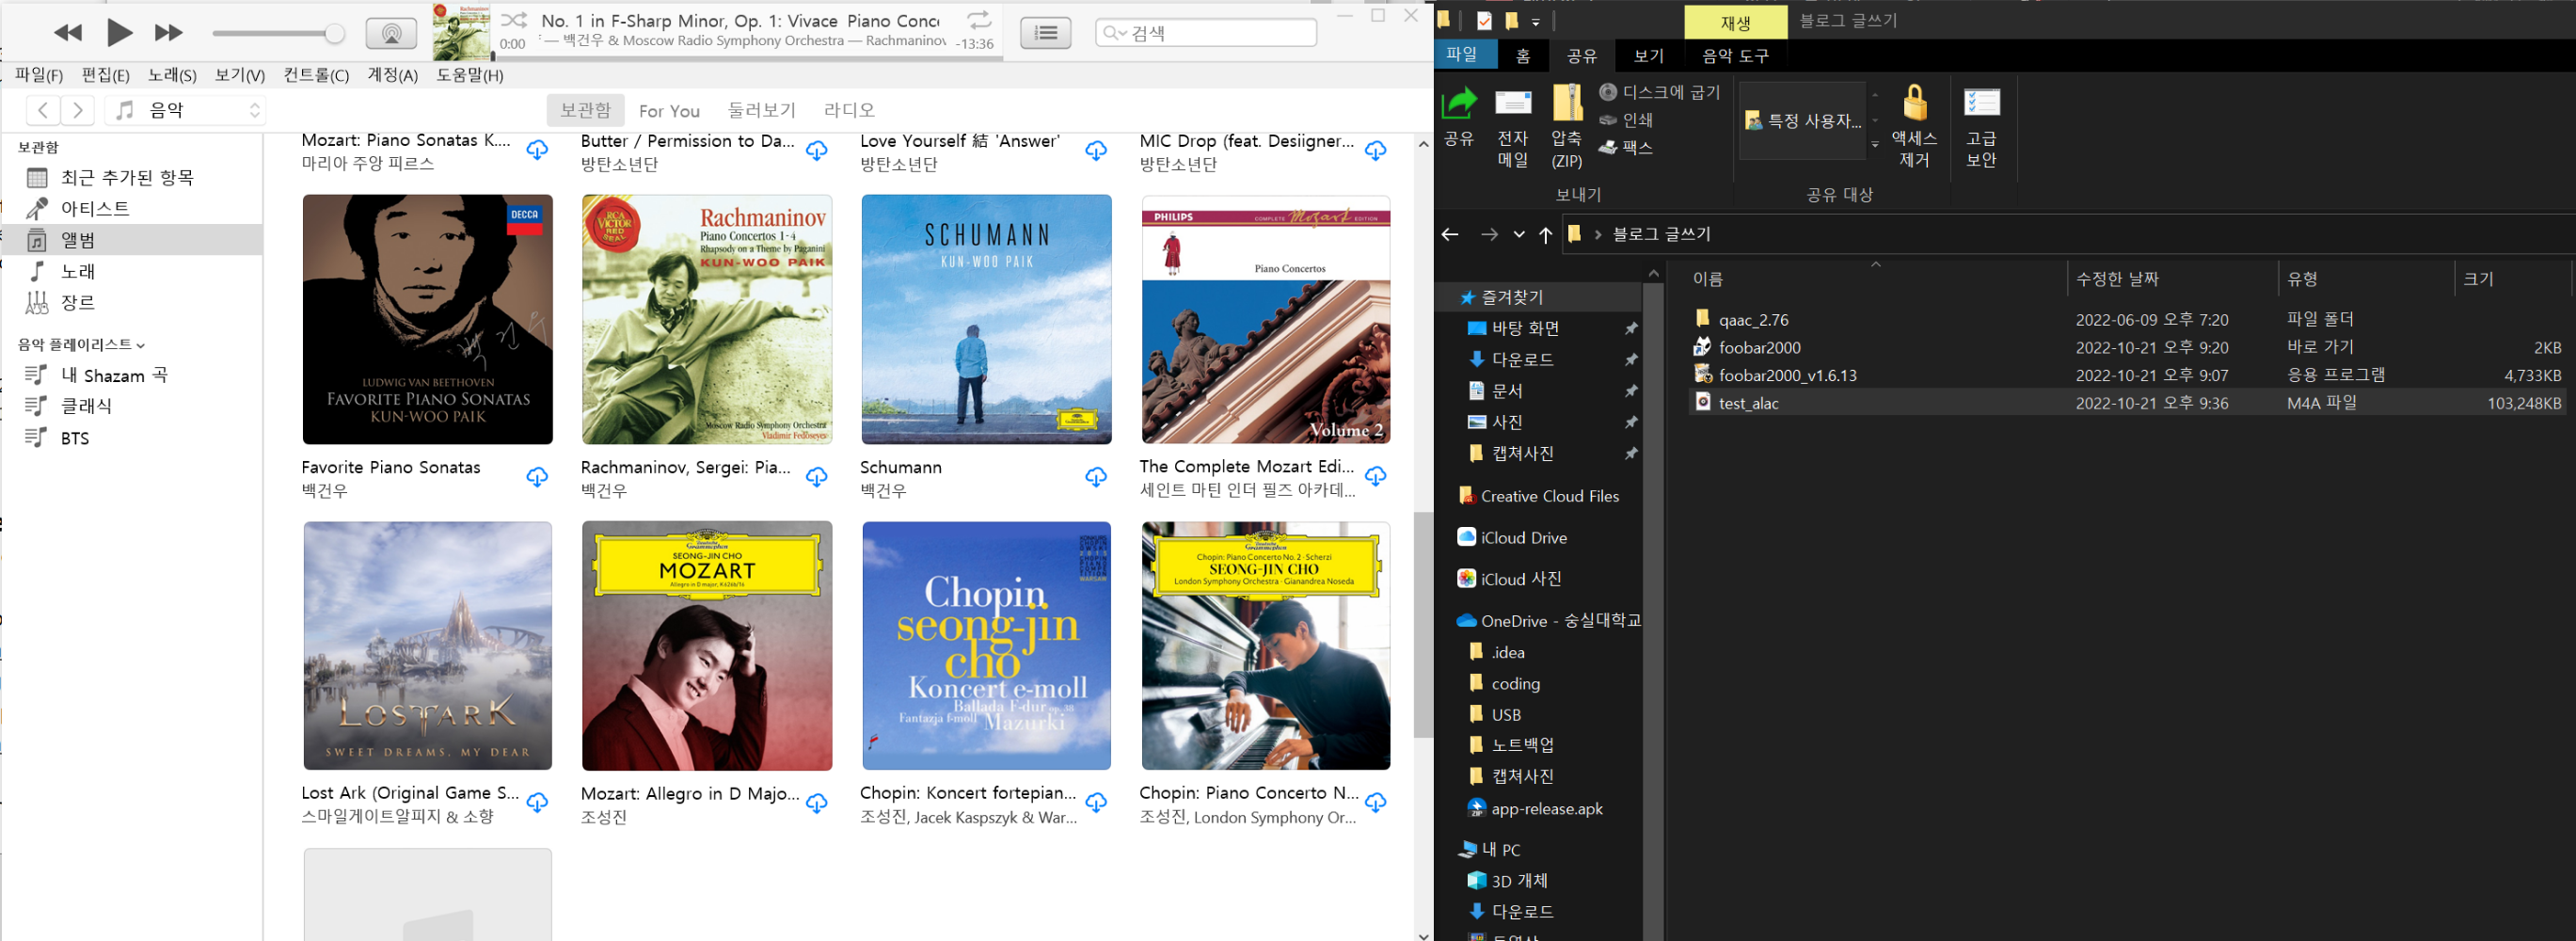Open the 음악 도구 ribbon tab
Screen dimensions: 2576x941
1735,56
